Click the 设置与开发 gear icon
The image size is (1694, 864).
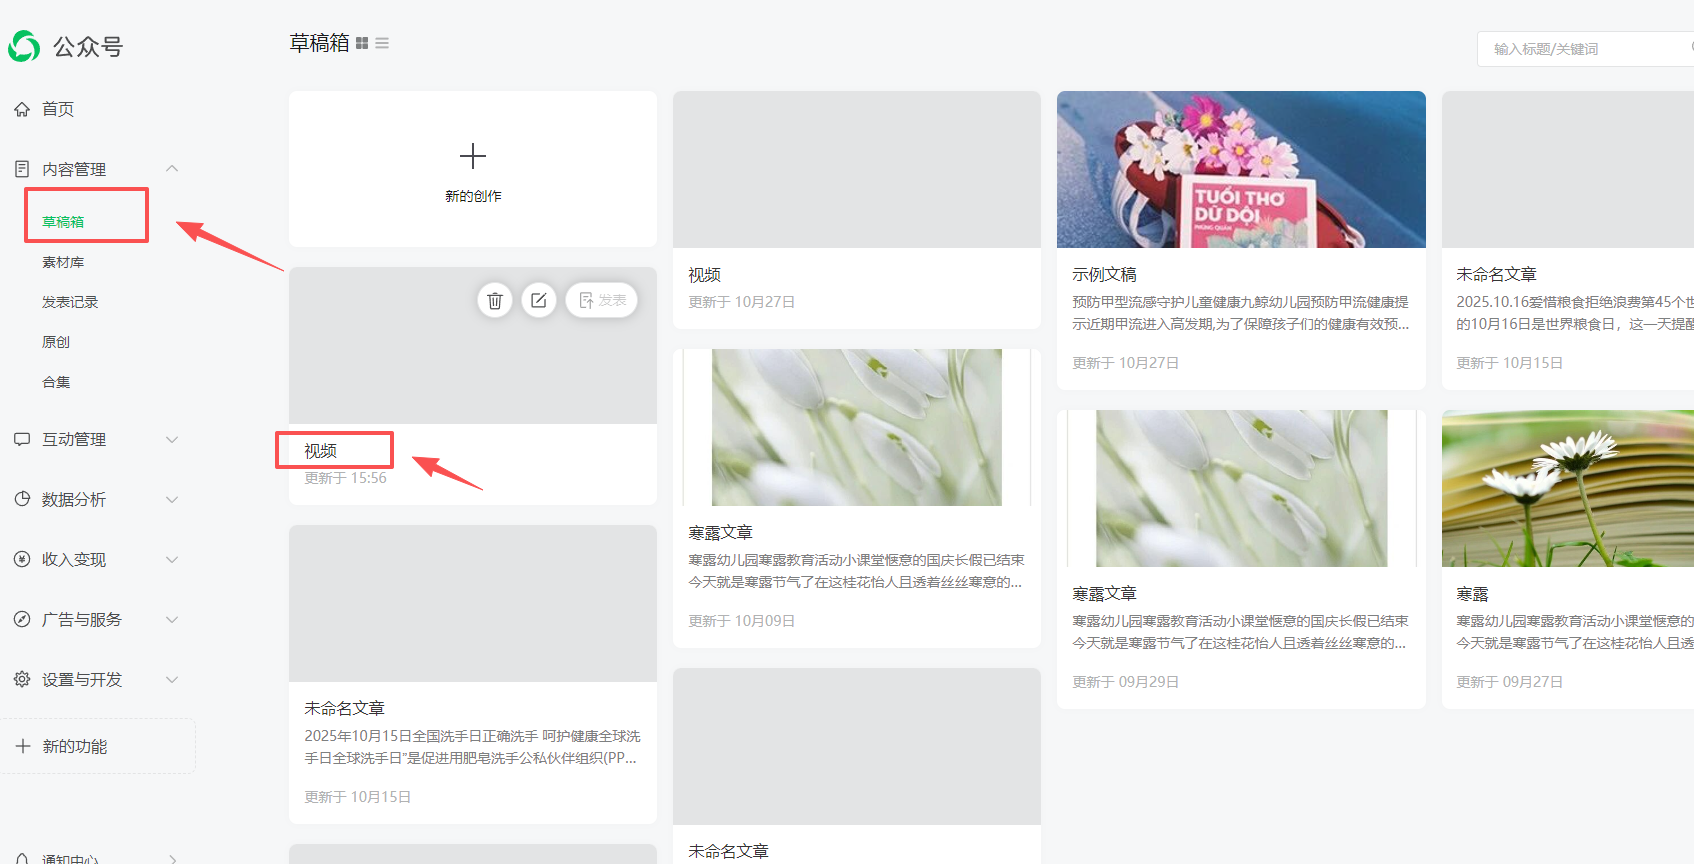point(22,679)
